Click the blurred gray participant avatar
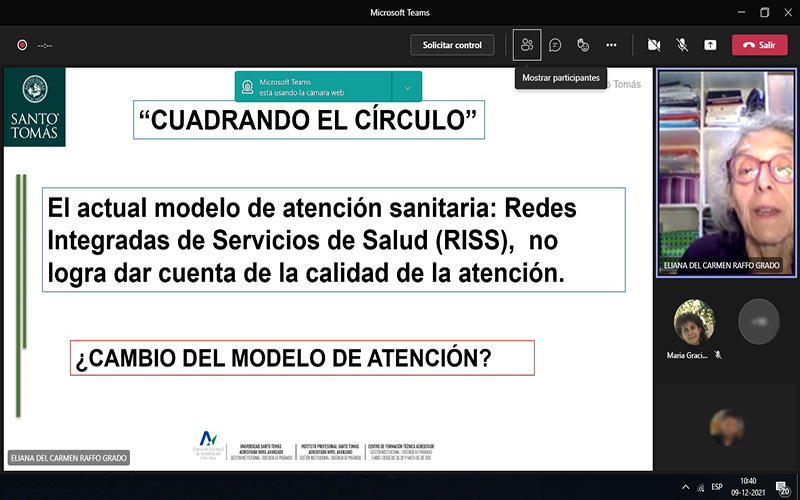 click(x=759, y=321)
